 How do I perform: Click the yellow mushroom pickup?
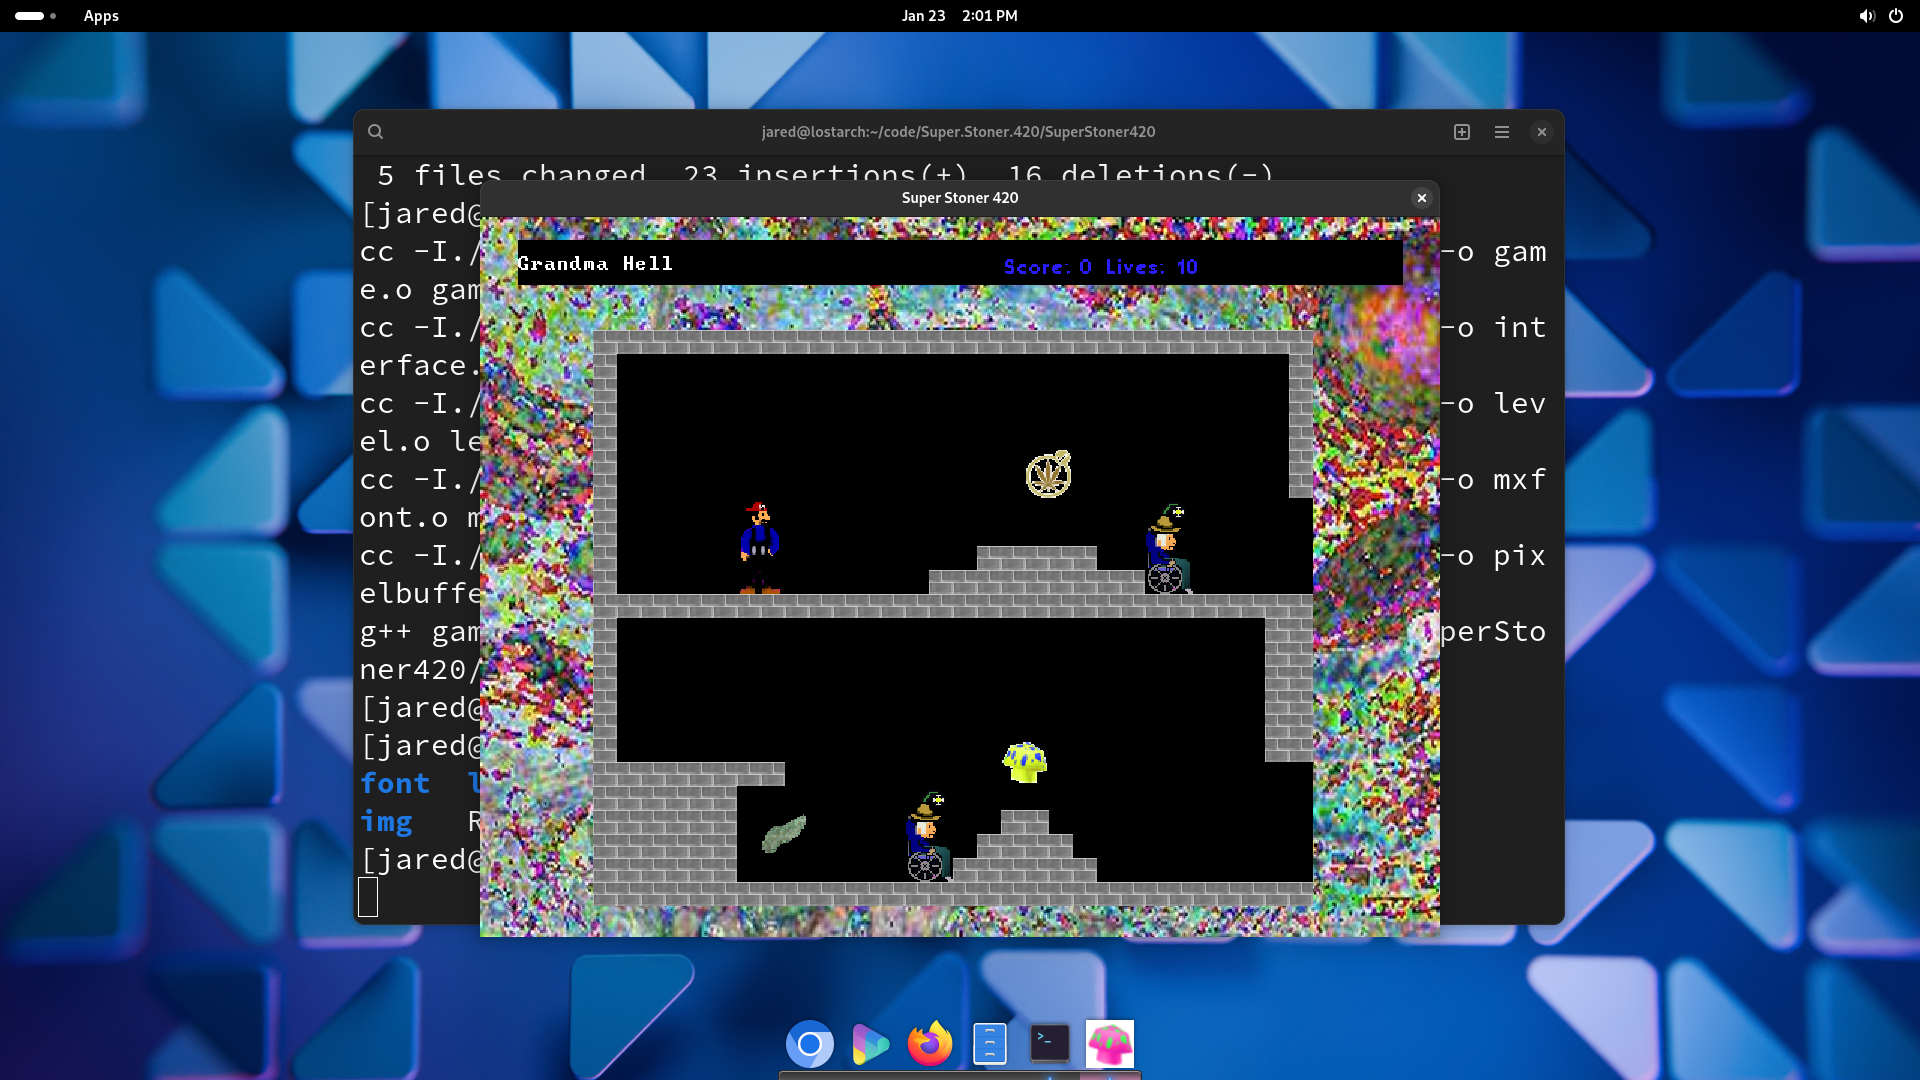click(1025, 762)
